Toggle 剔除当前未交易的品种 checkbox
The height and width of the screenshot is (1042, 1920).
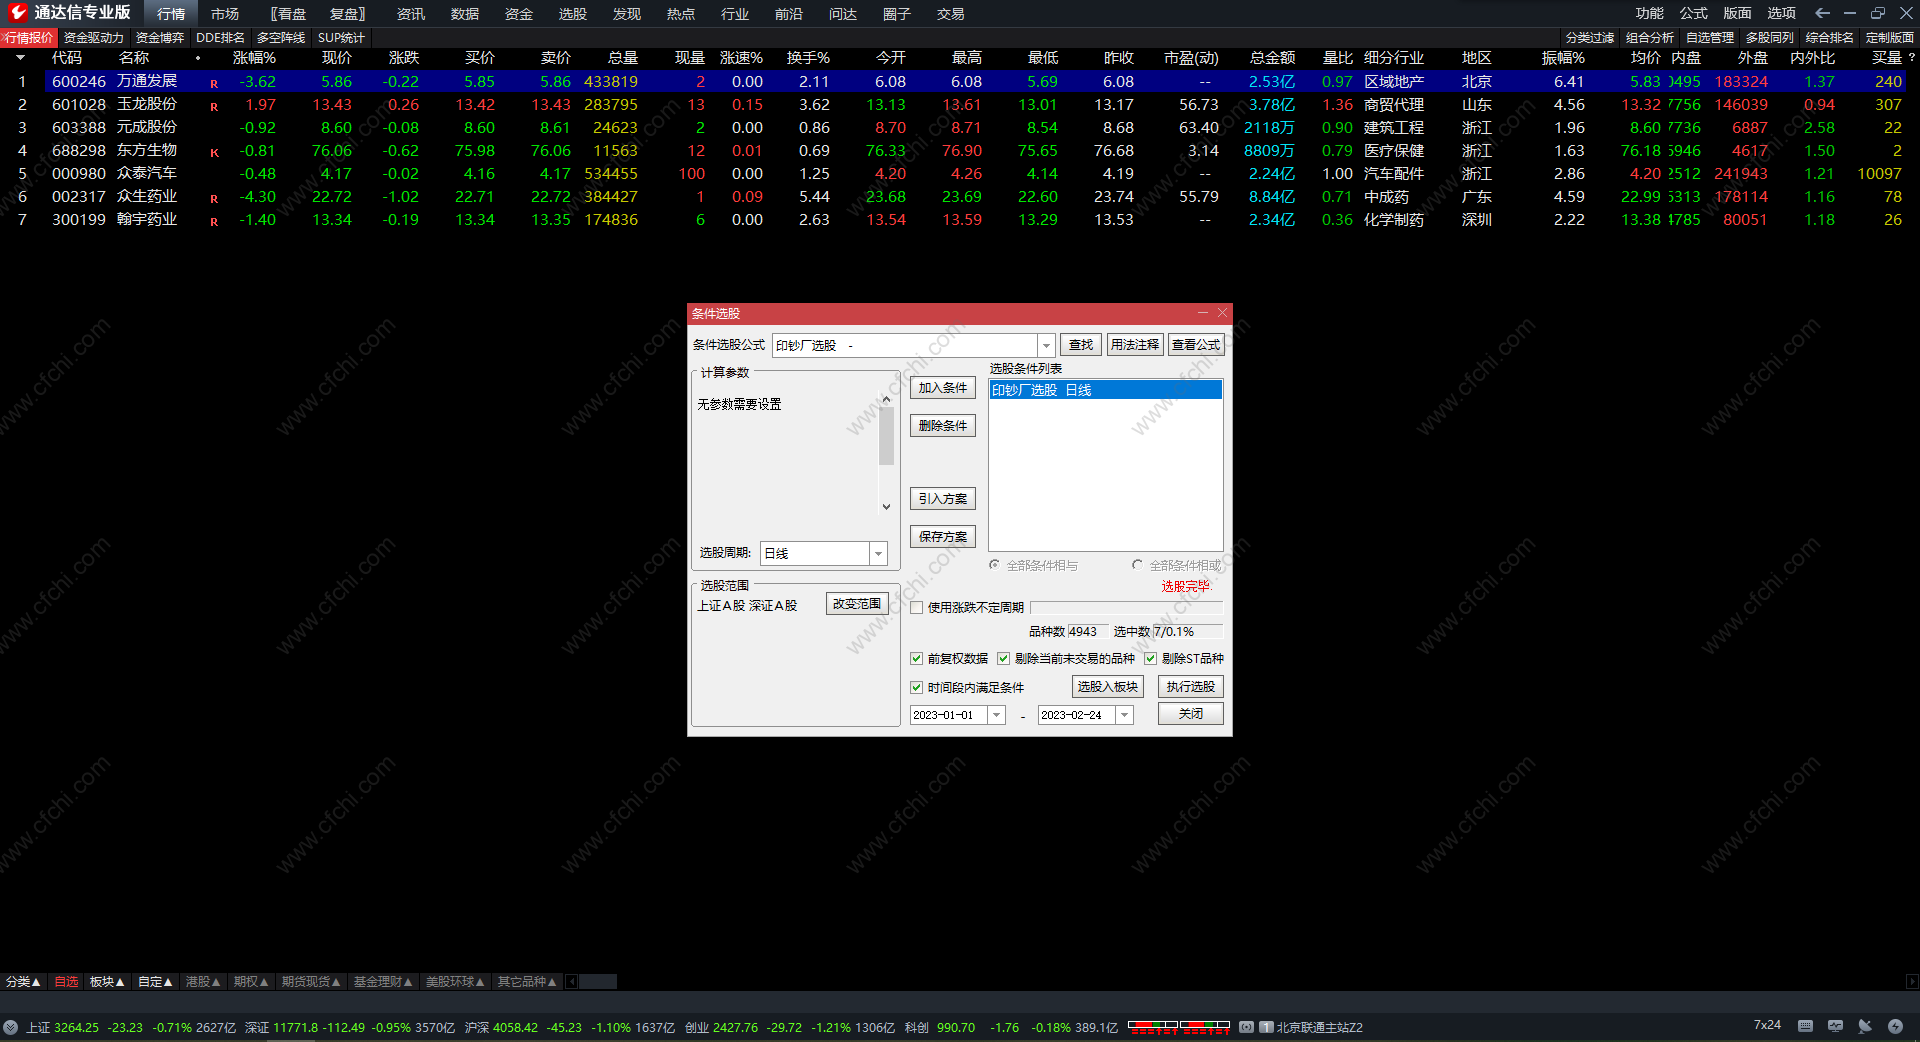[x=1004, y=658]
